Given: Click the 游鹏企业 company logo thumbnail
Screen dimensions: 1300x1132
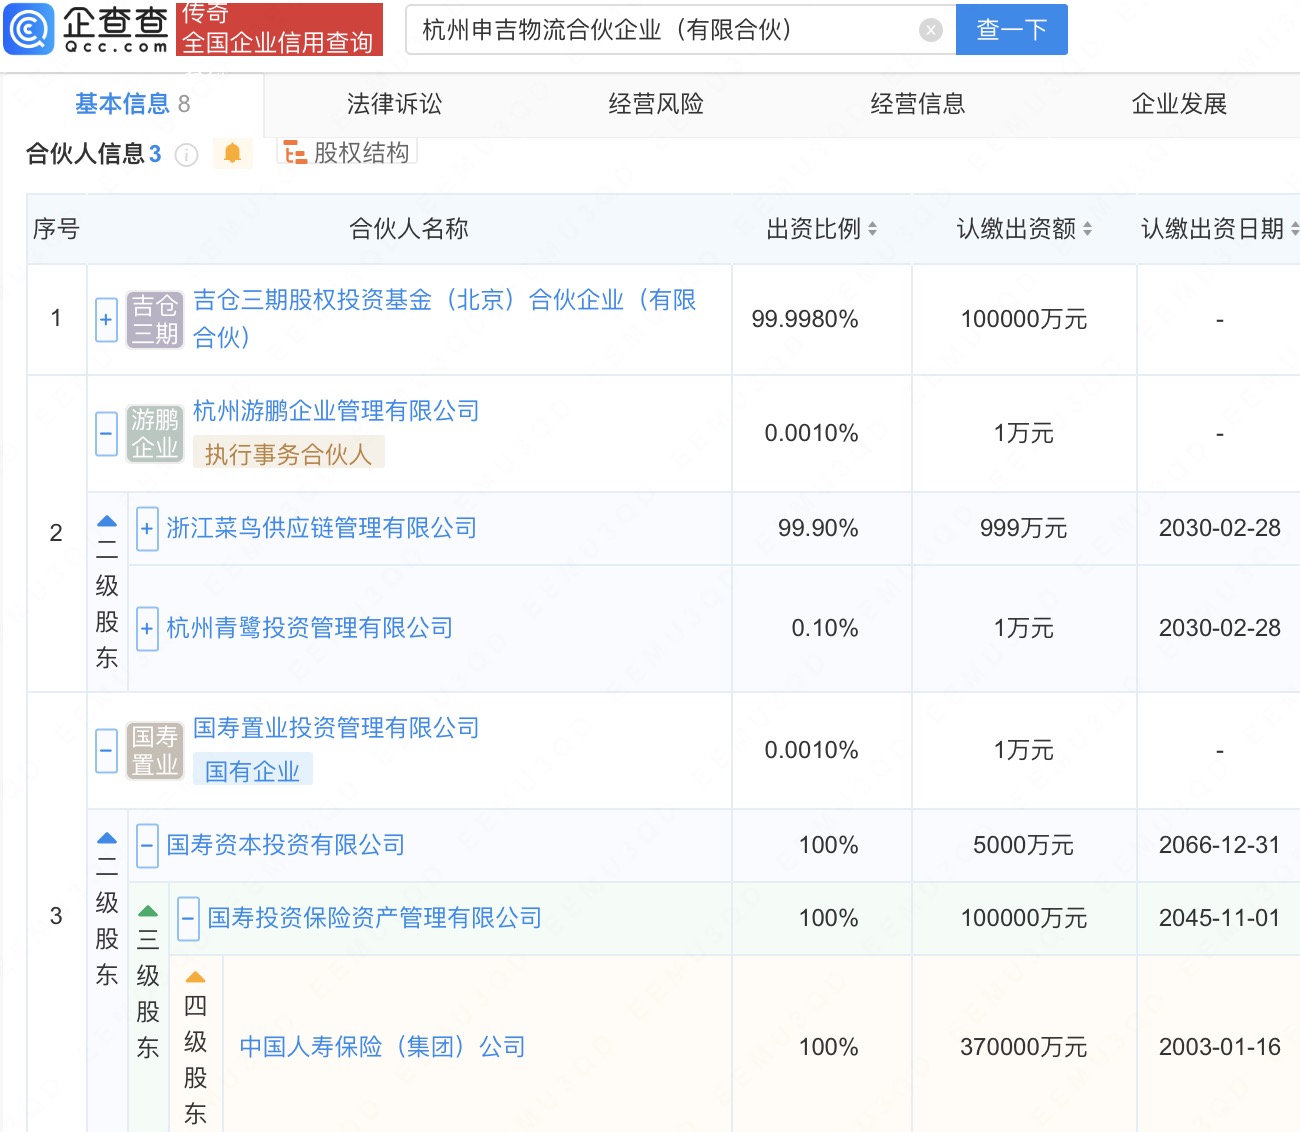Looking at the screenshot, I should point(155,434).
